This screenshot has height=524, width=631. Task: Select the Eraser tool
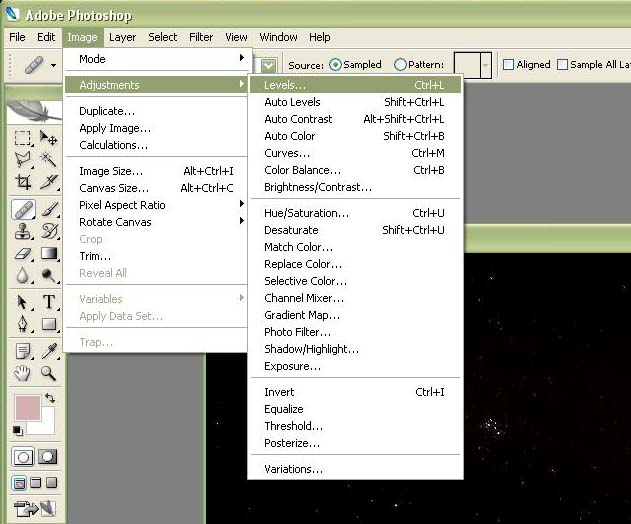point(23,254)
